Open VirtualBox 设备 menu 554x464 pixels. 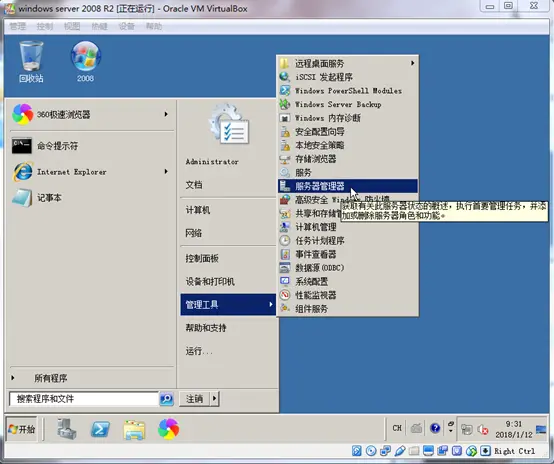tap(126, 26)
